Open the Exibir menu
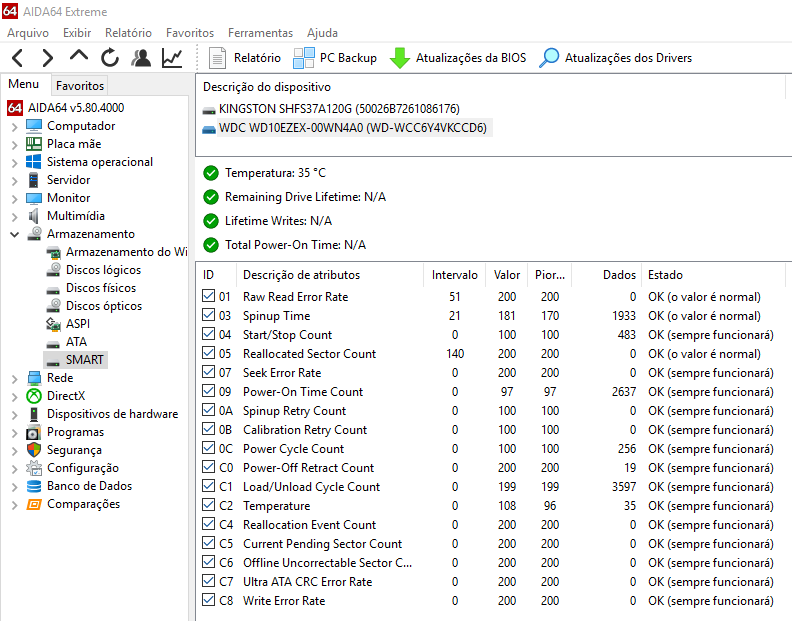This screenshot has height=621, width=792. point(77,33)
